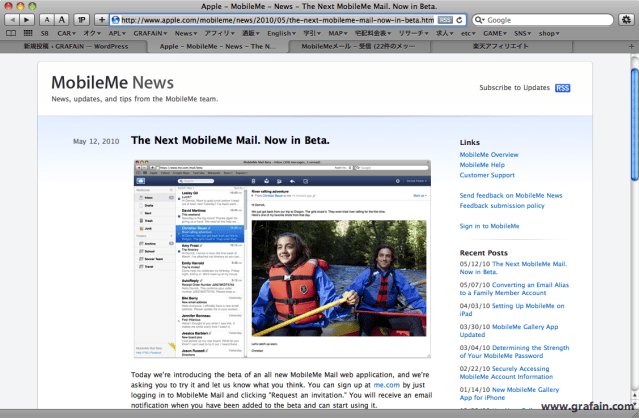Click the 1P toolbar button

(x=82, y=20)
